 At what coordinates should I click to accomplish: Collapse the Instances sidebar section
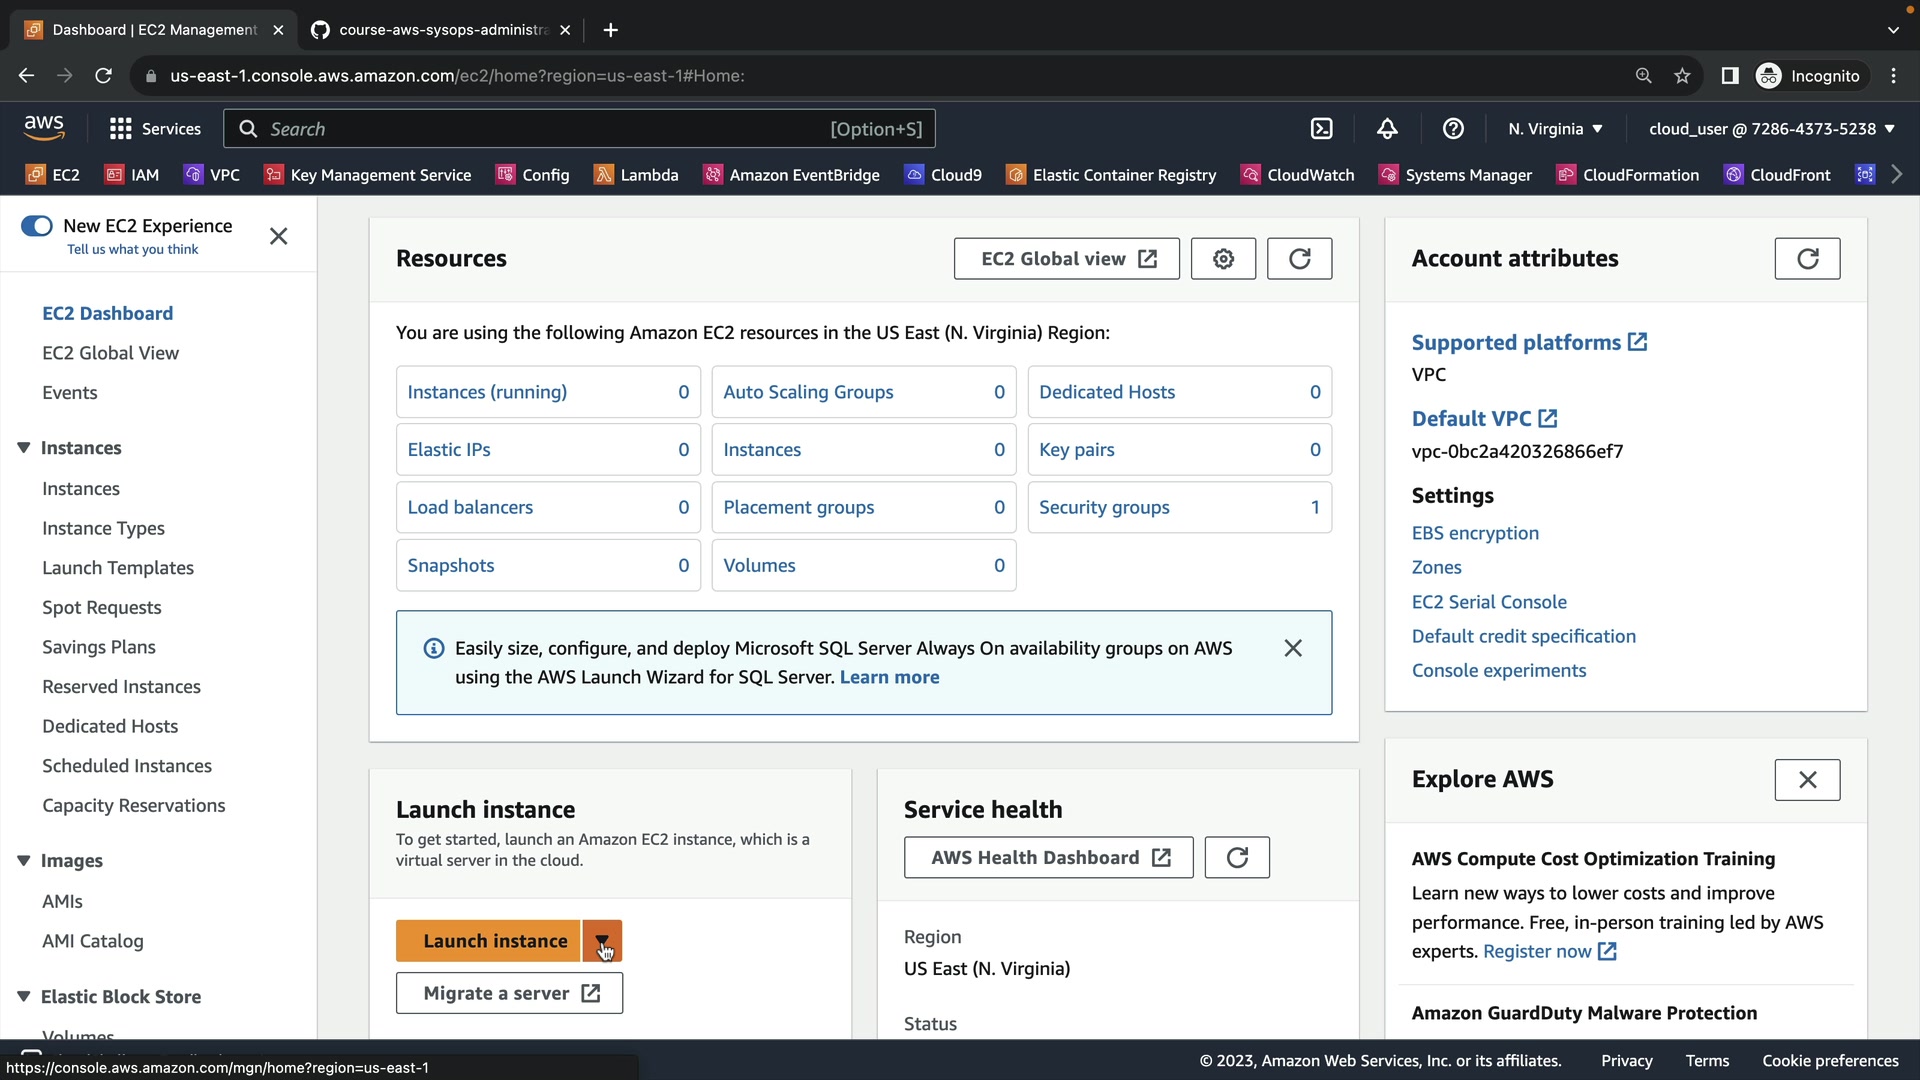pos(24,448)
